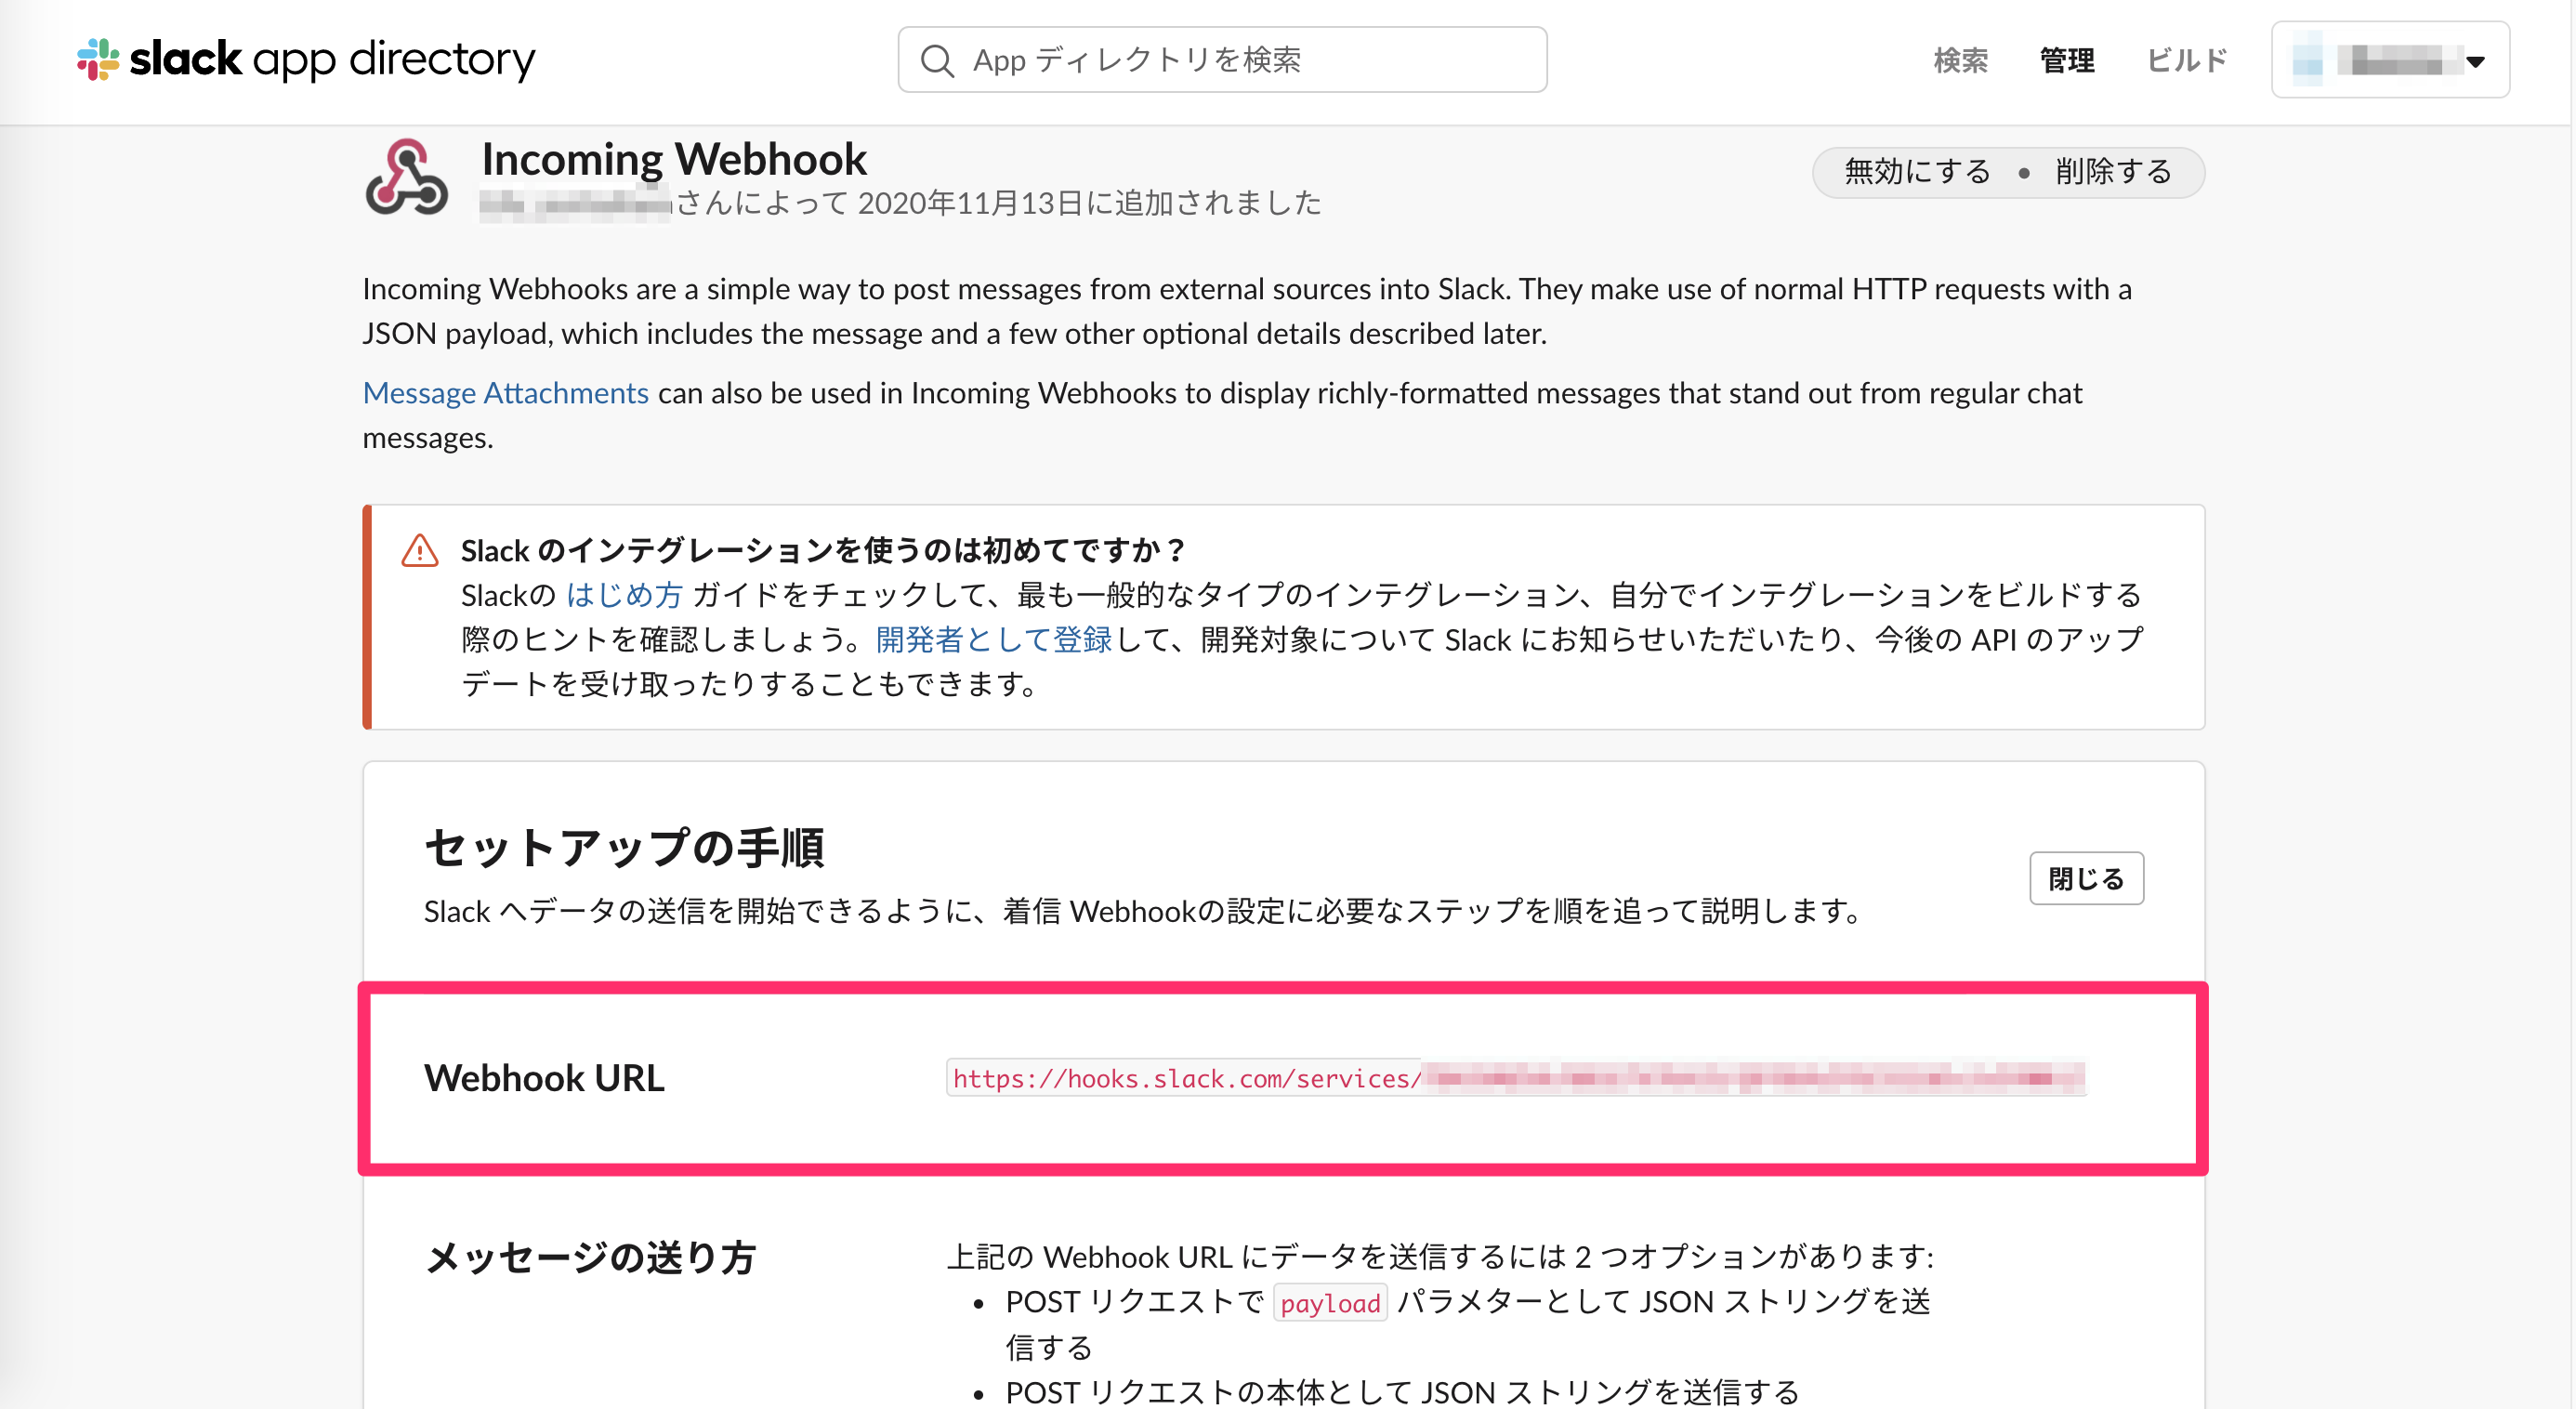The width and height of the screenshot is (2576, 1409).
Task: Open the 管理 nav item
Action: click(x=2066, y=60)
